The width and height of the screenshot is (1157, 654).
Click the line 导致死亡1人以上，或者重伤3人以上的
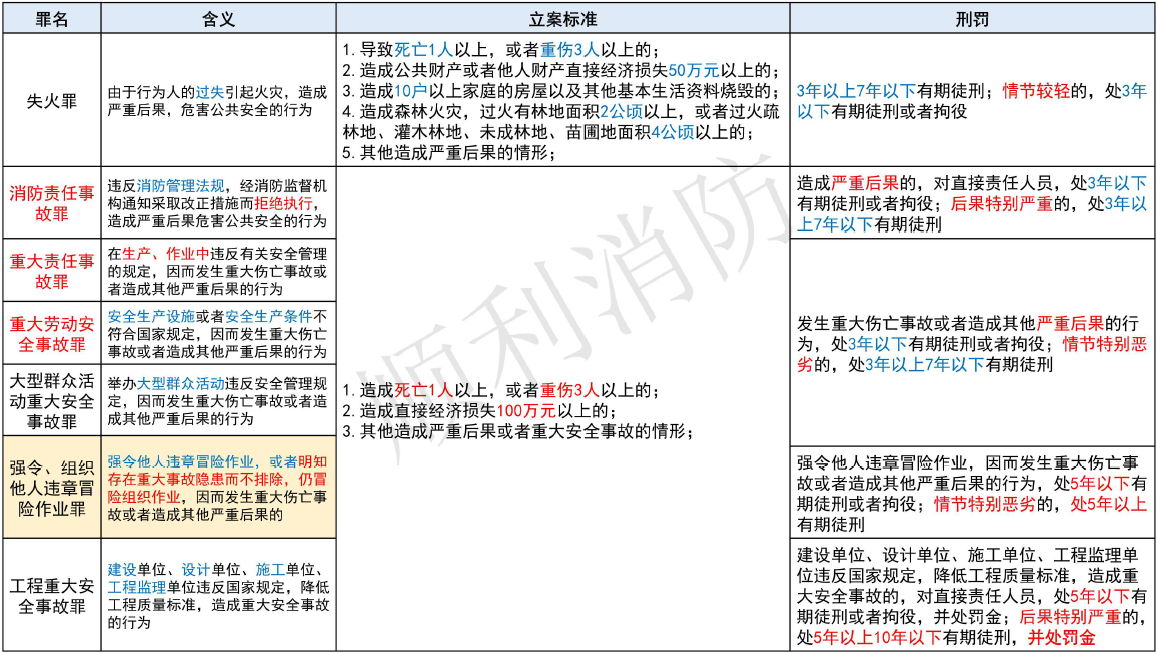(501, 49)
